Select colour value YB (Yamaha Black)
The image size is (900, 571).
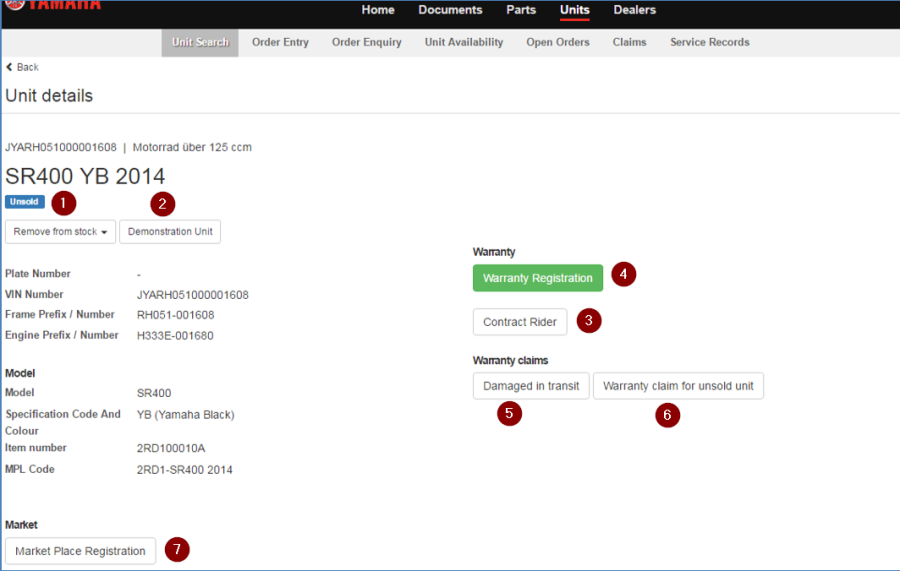185,414
